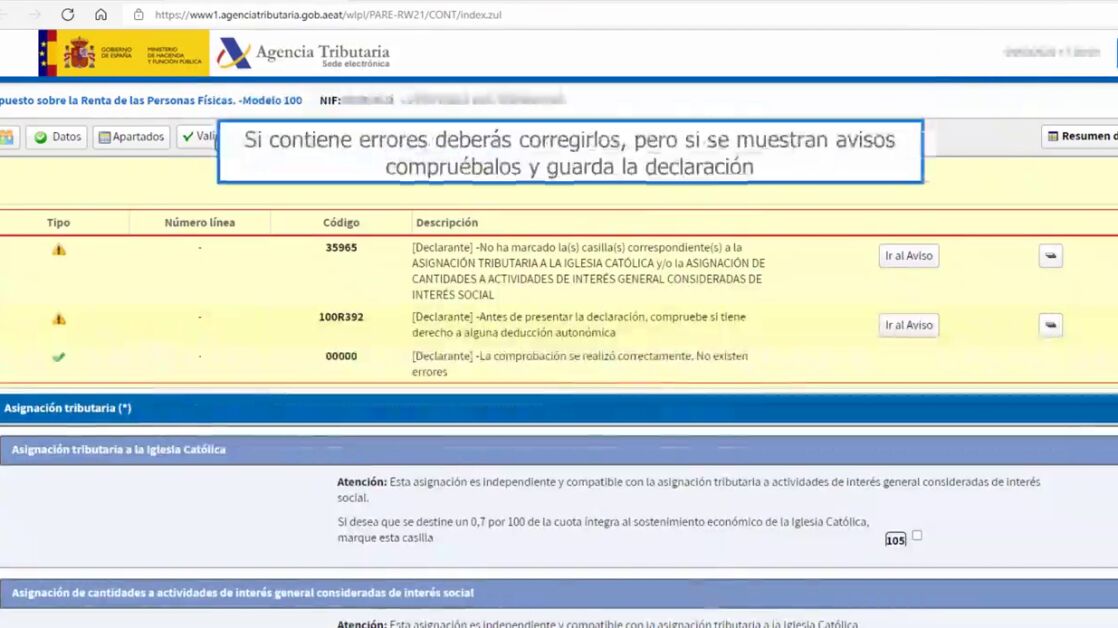This screenshot has height=628, width=1118.
Task: Click the 'Asignación de cantidades a actividades' section header
Action: [x=243, y=593]
